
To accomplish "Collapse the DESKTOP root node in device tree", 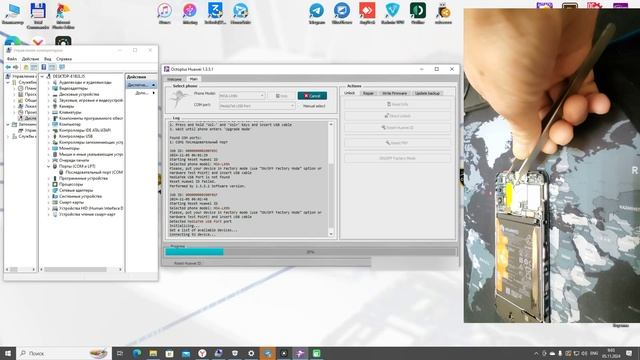I will coord(42,76).
